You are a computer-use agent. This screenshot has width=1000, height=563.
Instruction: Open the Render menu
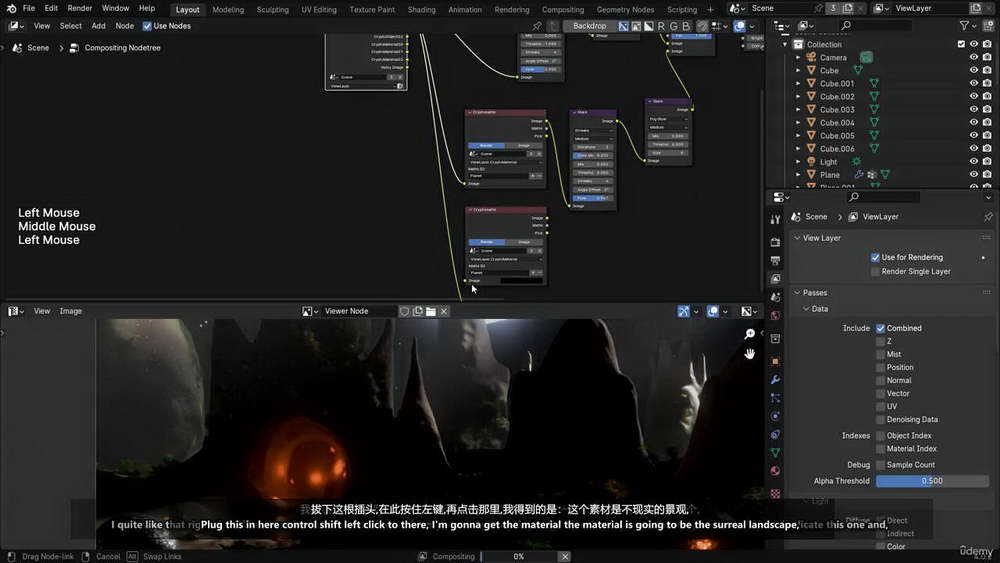80,9
